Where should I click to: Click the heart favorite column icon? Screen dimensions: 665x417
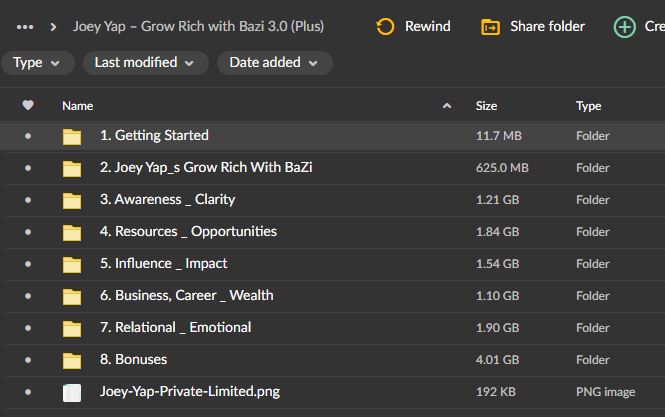(x=28, y=105)
